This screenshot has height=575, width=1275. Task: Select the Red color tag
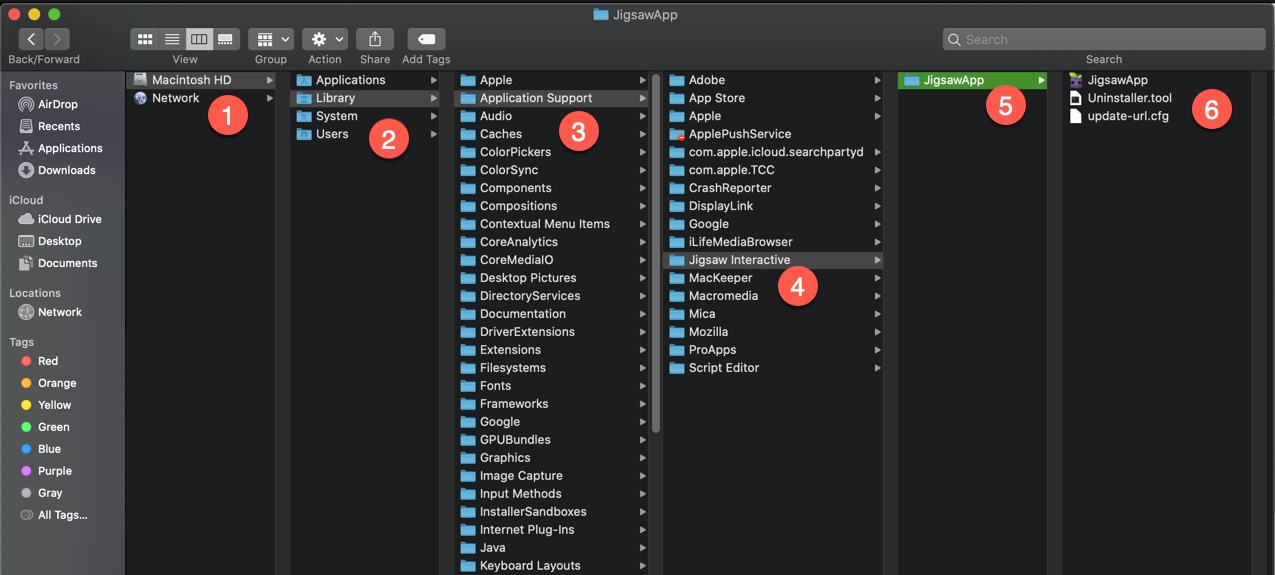point(48,361)
